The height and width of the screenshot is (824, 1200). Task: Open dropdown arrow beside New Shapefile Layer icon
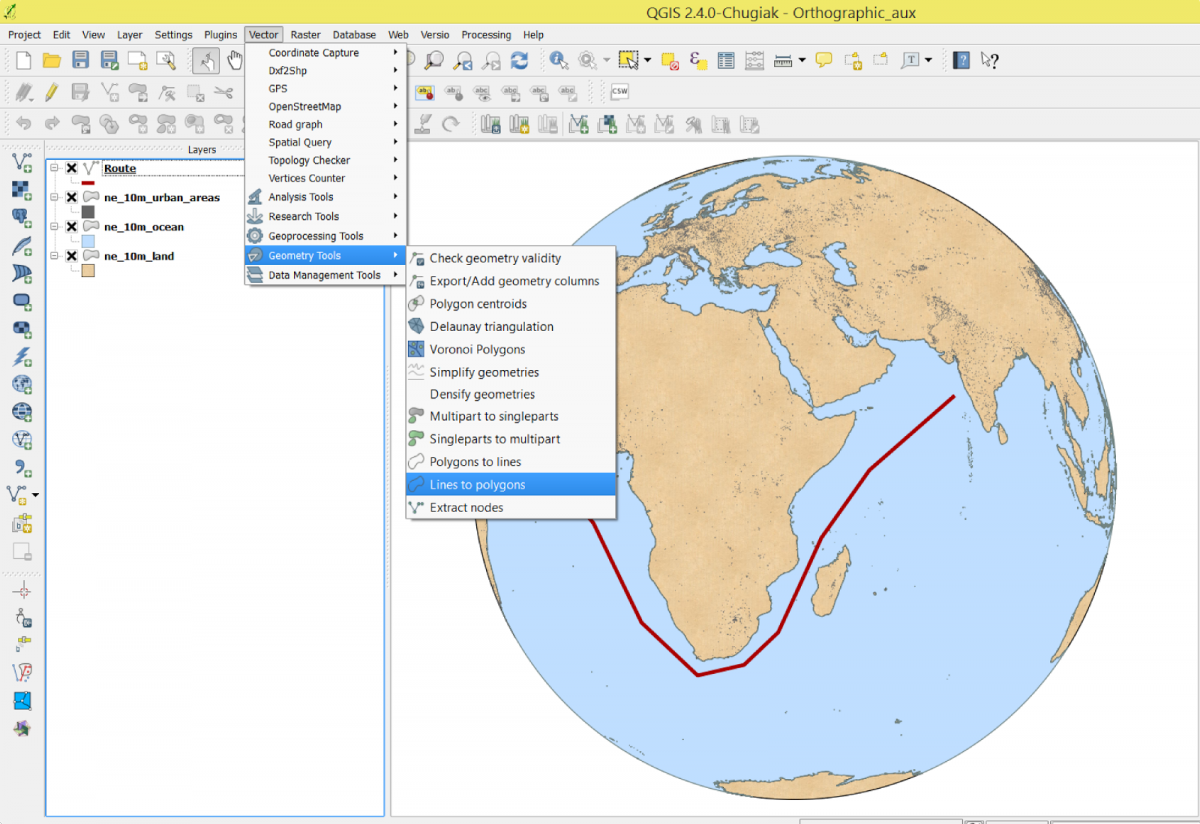tap(36, 495)
